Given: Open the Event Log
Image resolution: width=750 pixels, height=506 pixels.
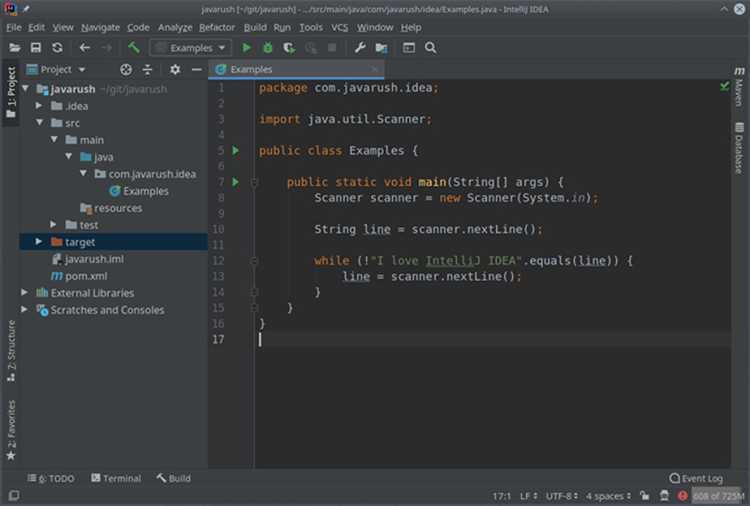Looking at the screenshot, I should pos(696,478).
